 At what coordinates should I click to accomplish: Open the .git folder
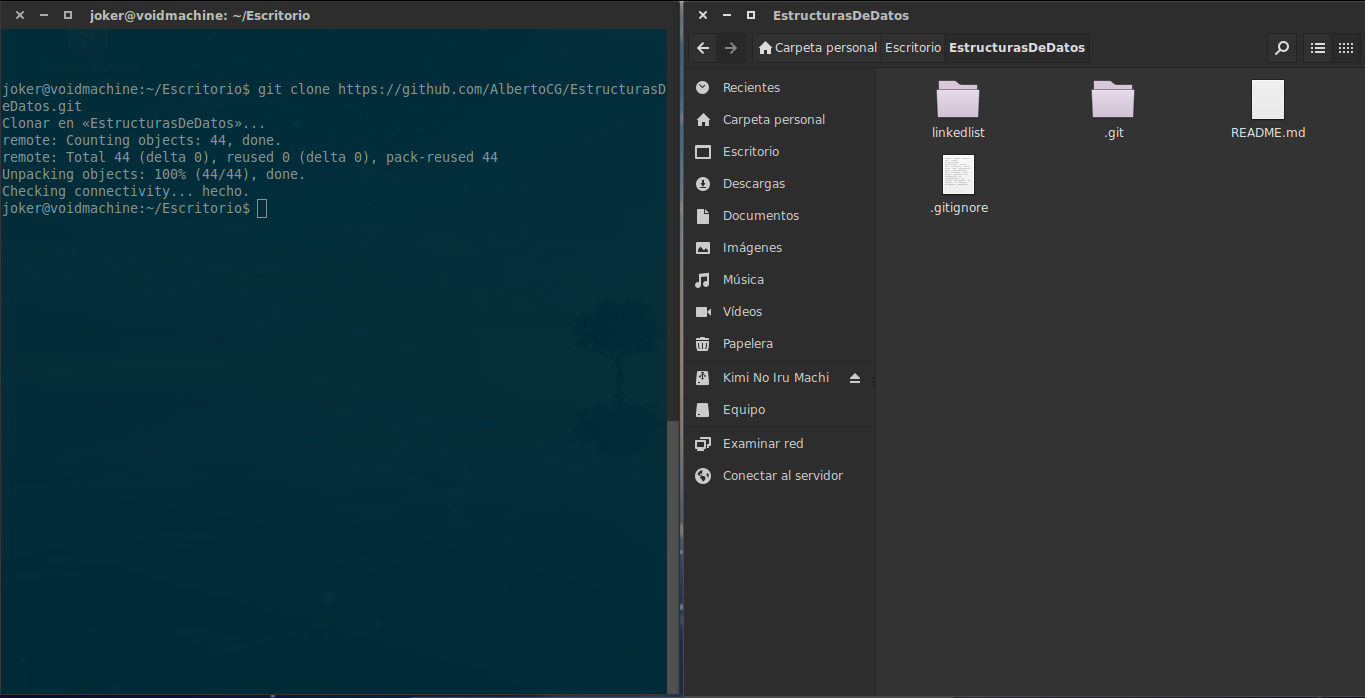(1113, 101)
